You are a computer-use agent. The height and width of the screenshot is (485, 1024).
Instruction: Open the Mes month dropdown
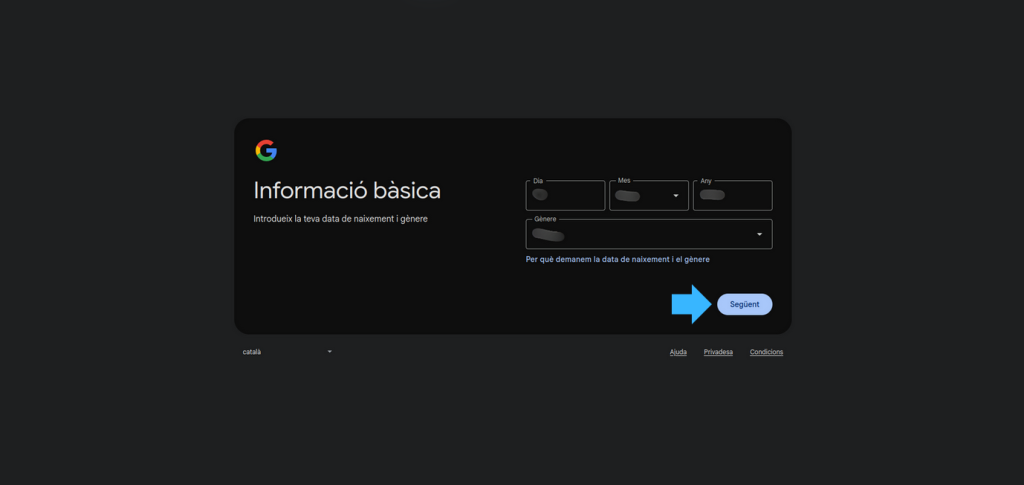pyautogui.click(x=648, y=196)
